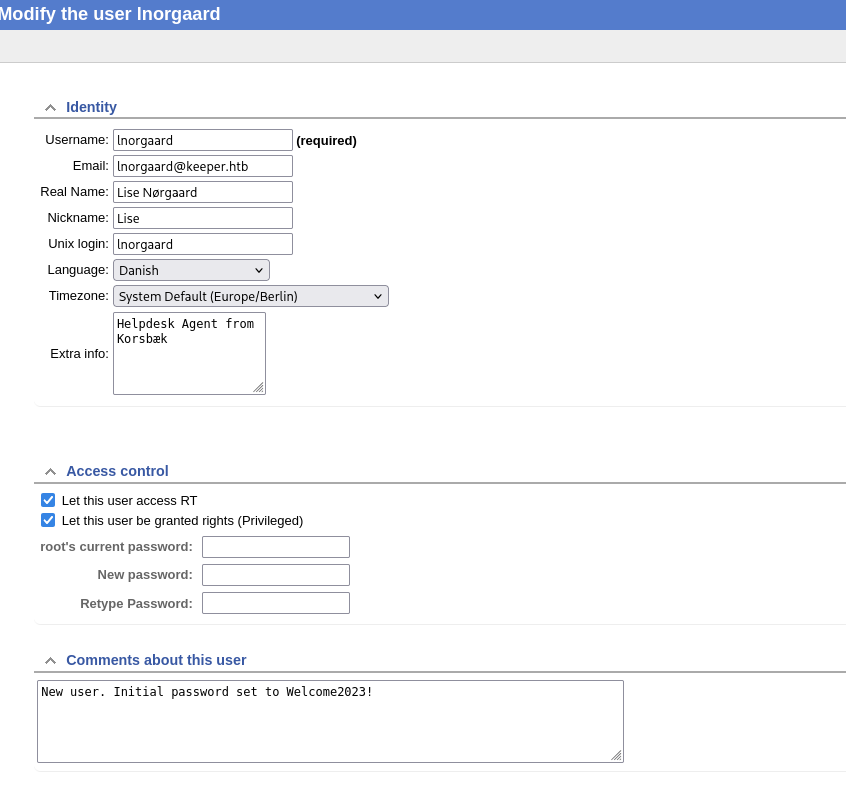Focus the Retype Password field

(x=276, y=603)
